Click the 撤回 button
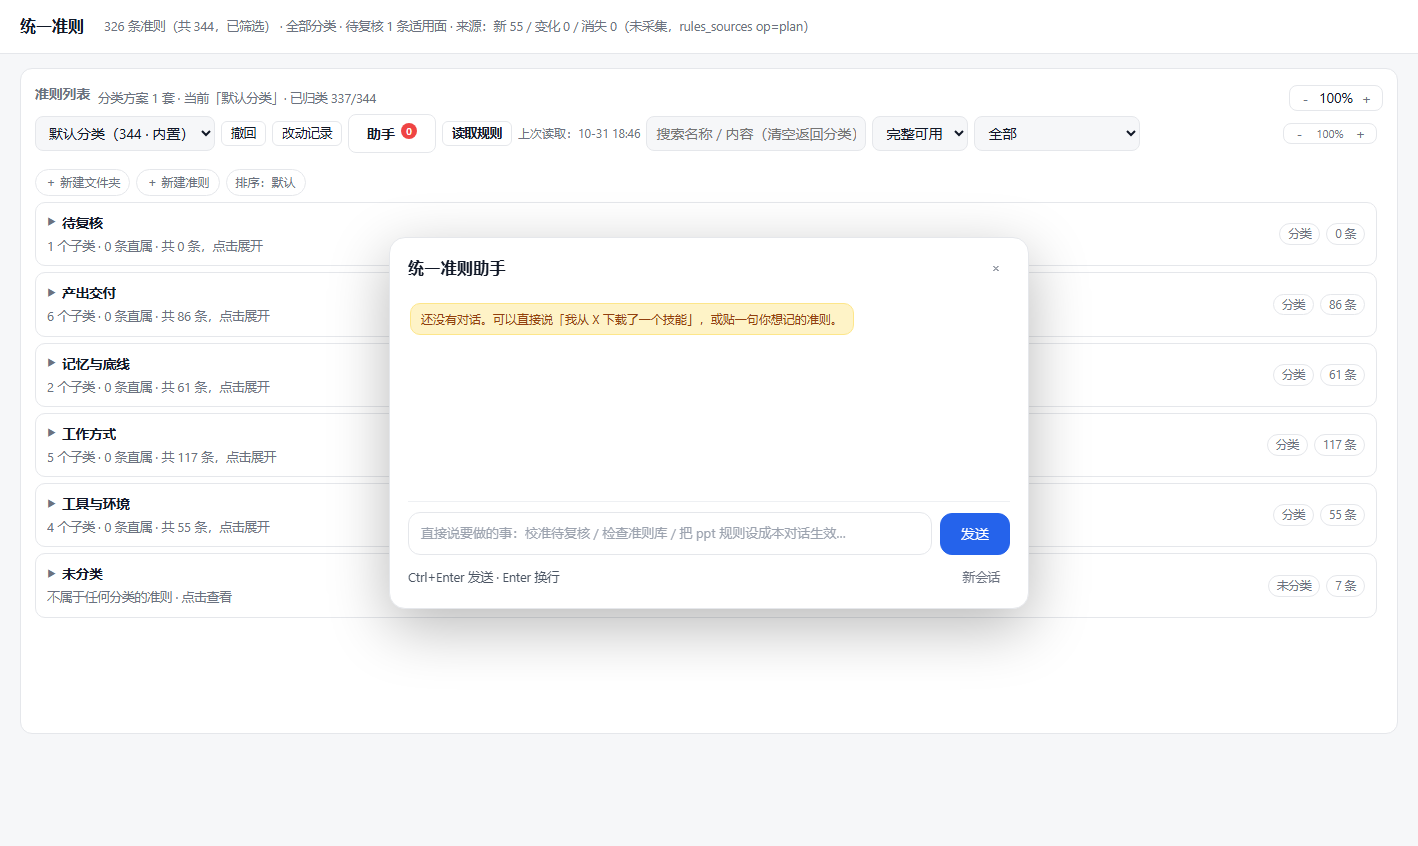 [244, 133]
